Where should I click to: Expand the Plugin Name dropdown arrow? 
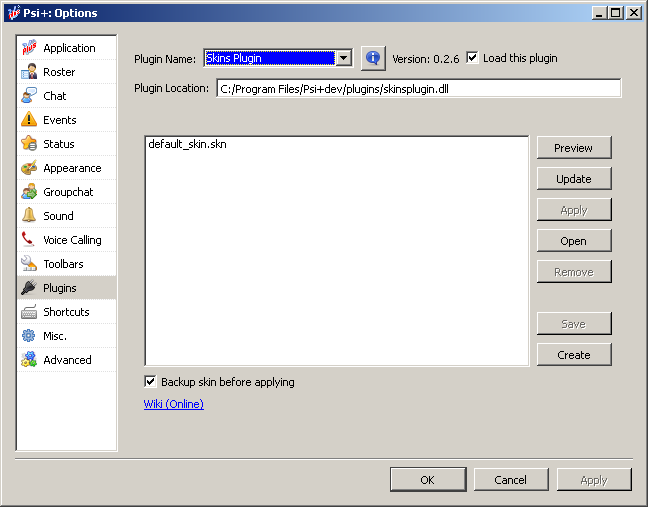pyautogui.click(x=344, y=58)
